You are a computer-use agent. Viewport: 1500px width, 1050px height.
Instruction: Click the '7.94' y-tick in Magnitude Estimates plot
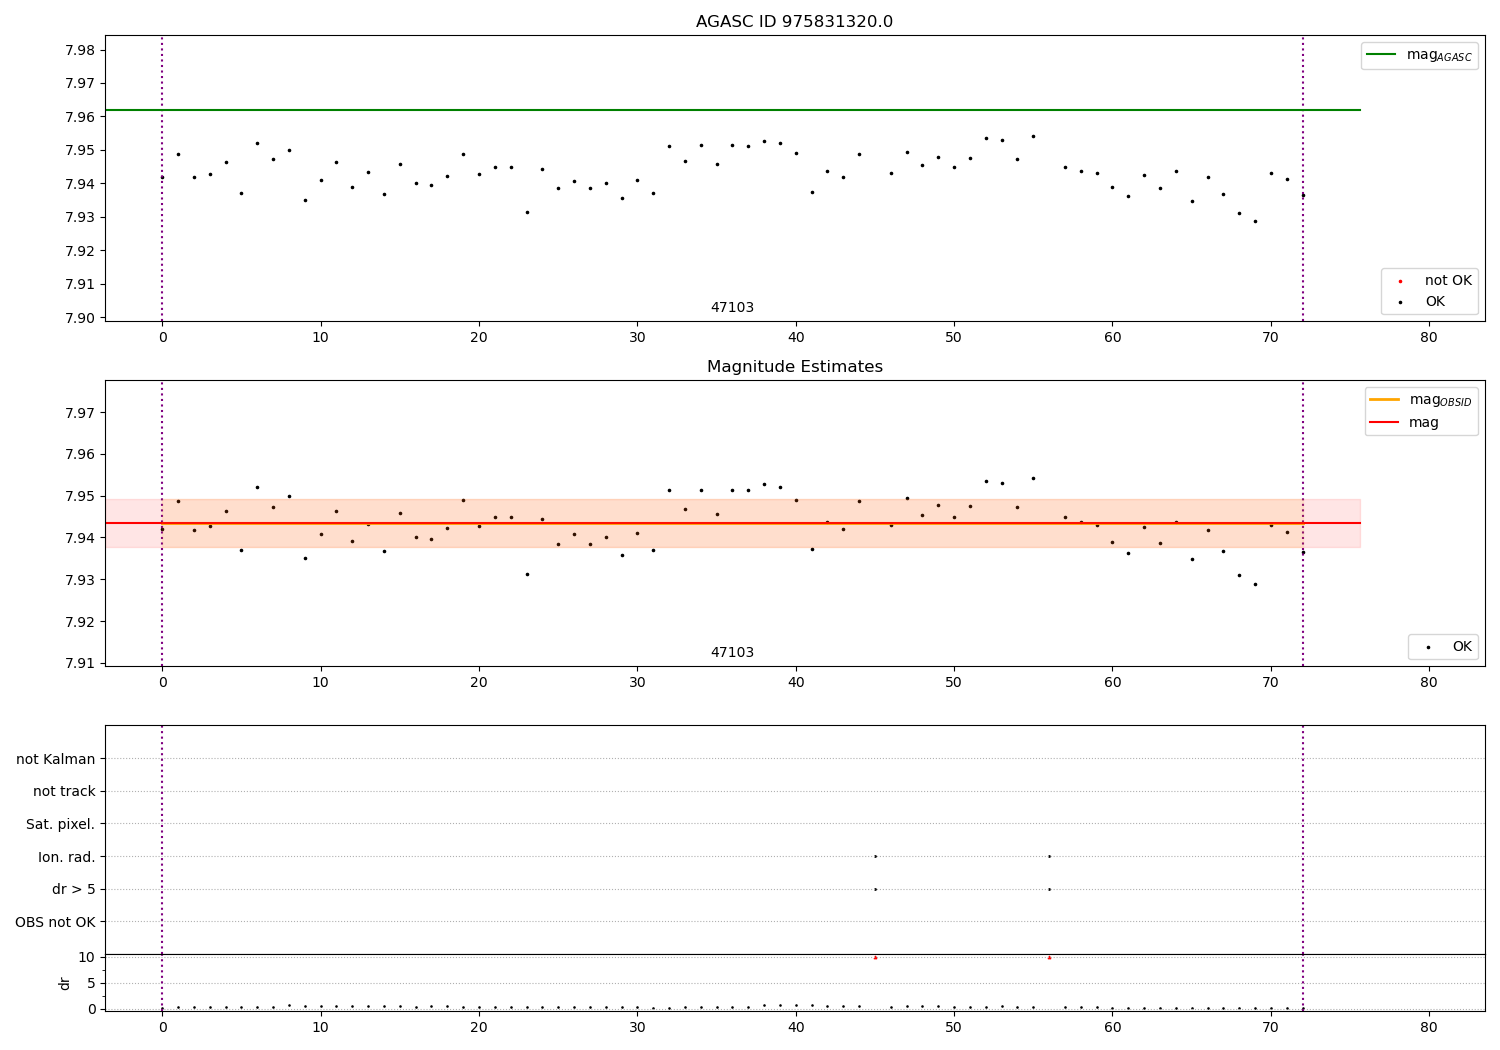pyautogui.click(x=80, y=538)
